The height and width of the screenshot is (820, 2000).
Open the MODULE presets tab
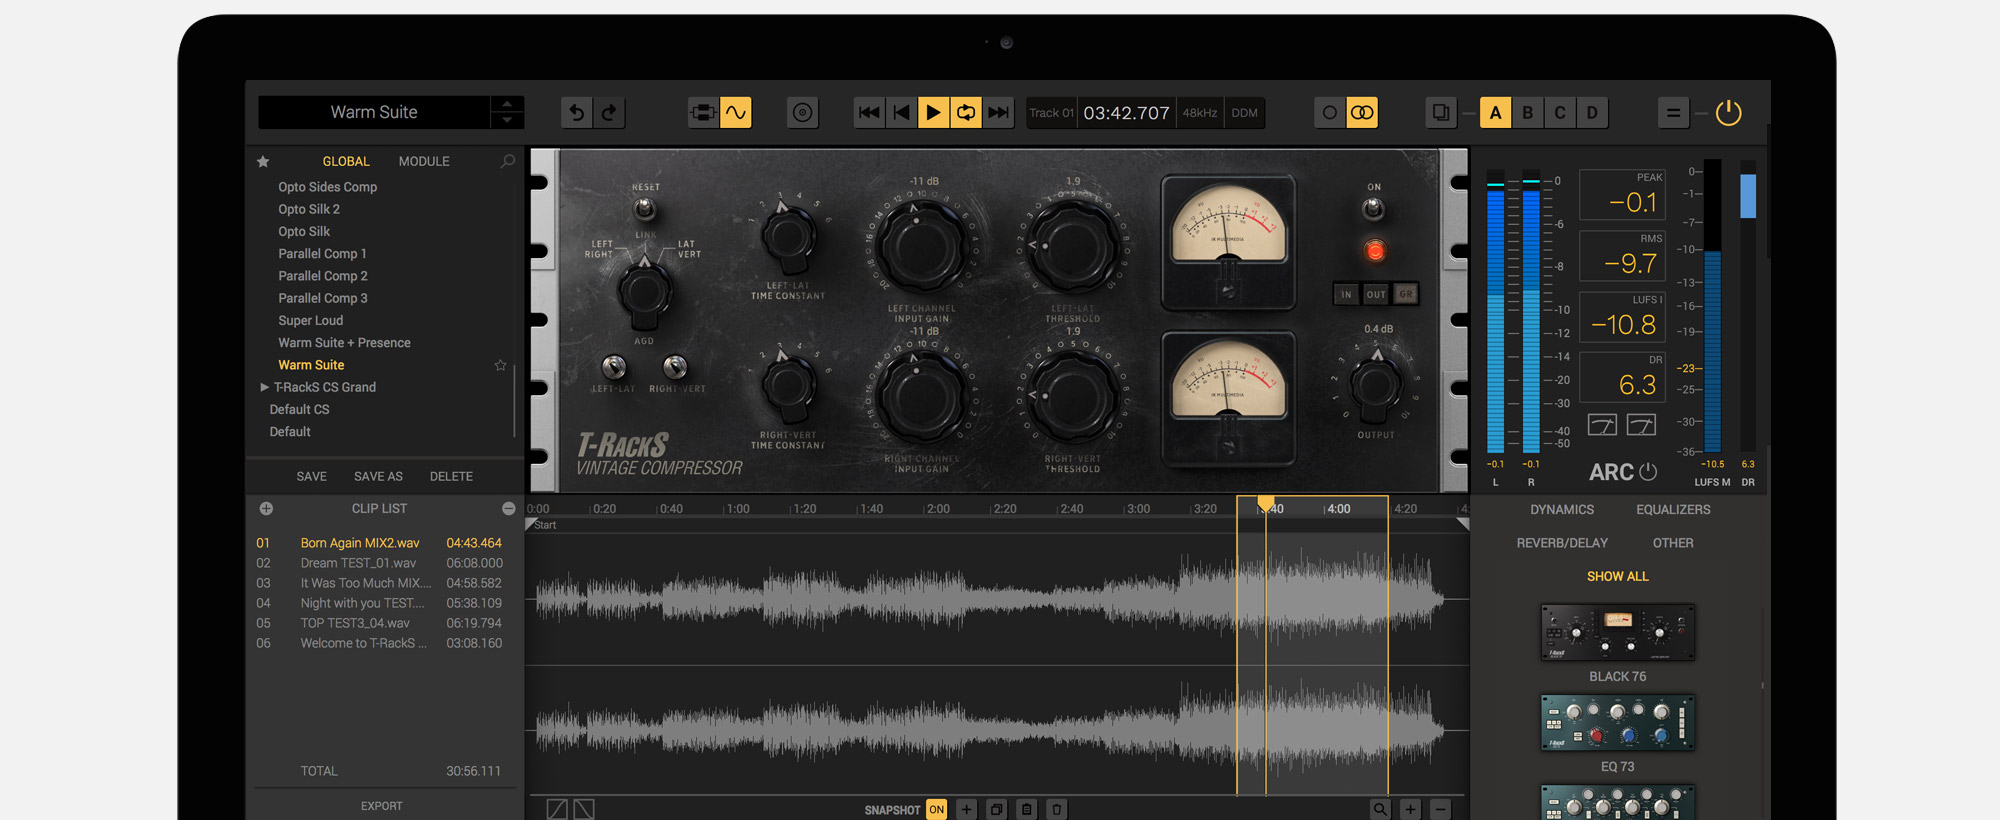pyautogui.click(x=424, y=161)
